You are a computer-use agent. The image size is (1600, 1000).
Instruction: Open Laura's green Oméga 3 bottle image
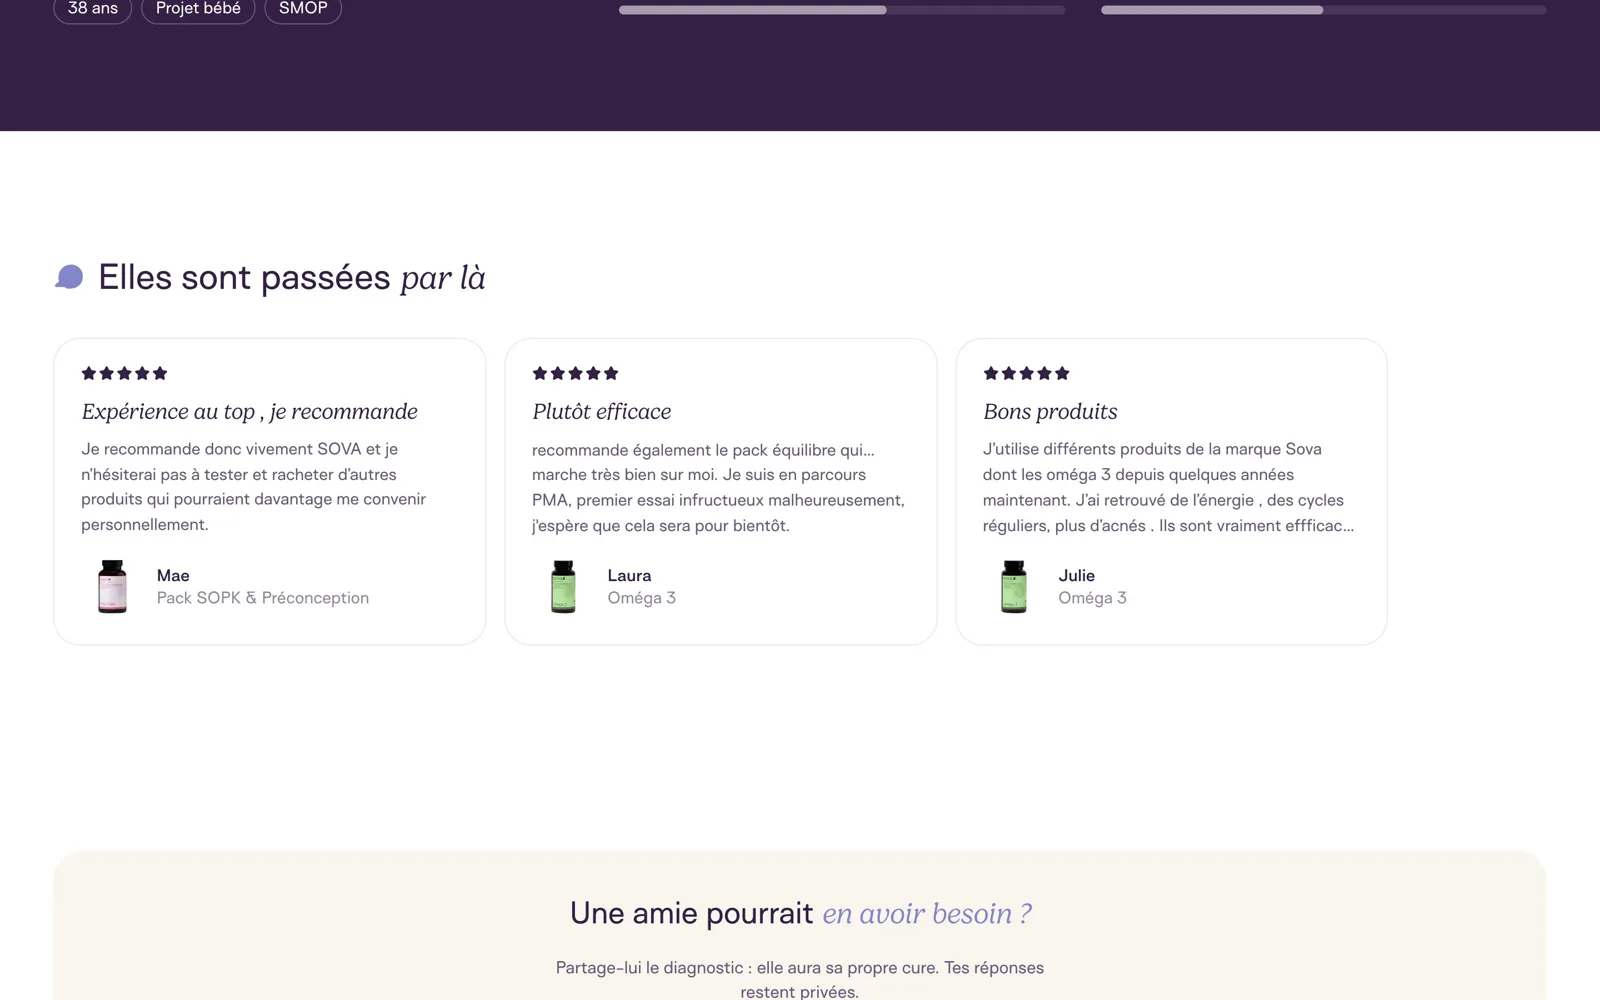(563, 586)
